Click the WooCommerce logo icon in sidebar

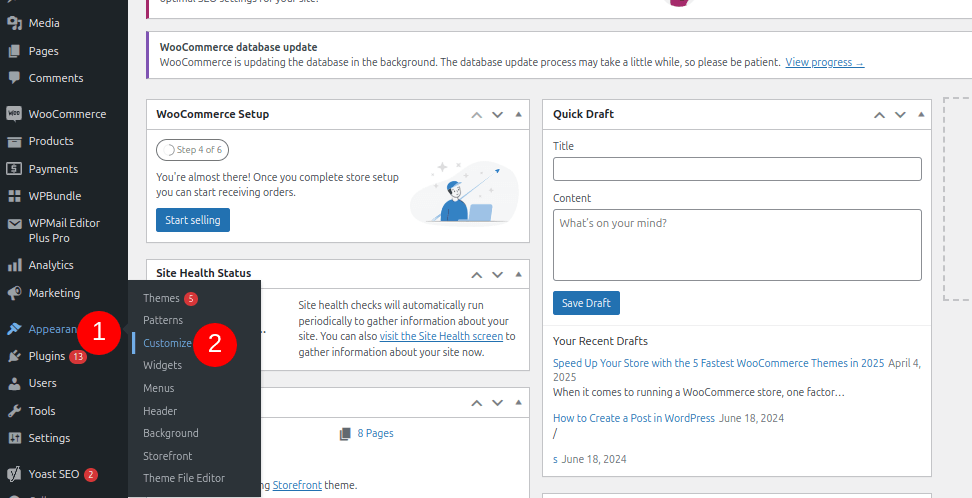point(14,114)
